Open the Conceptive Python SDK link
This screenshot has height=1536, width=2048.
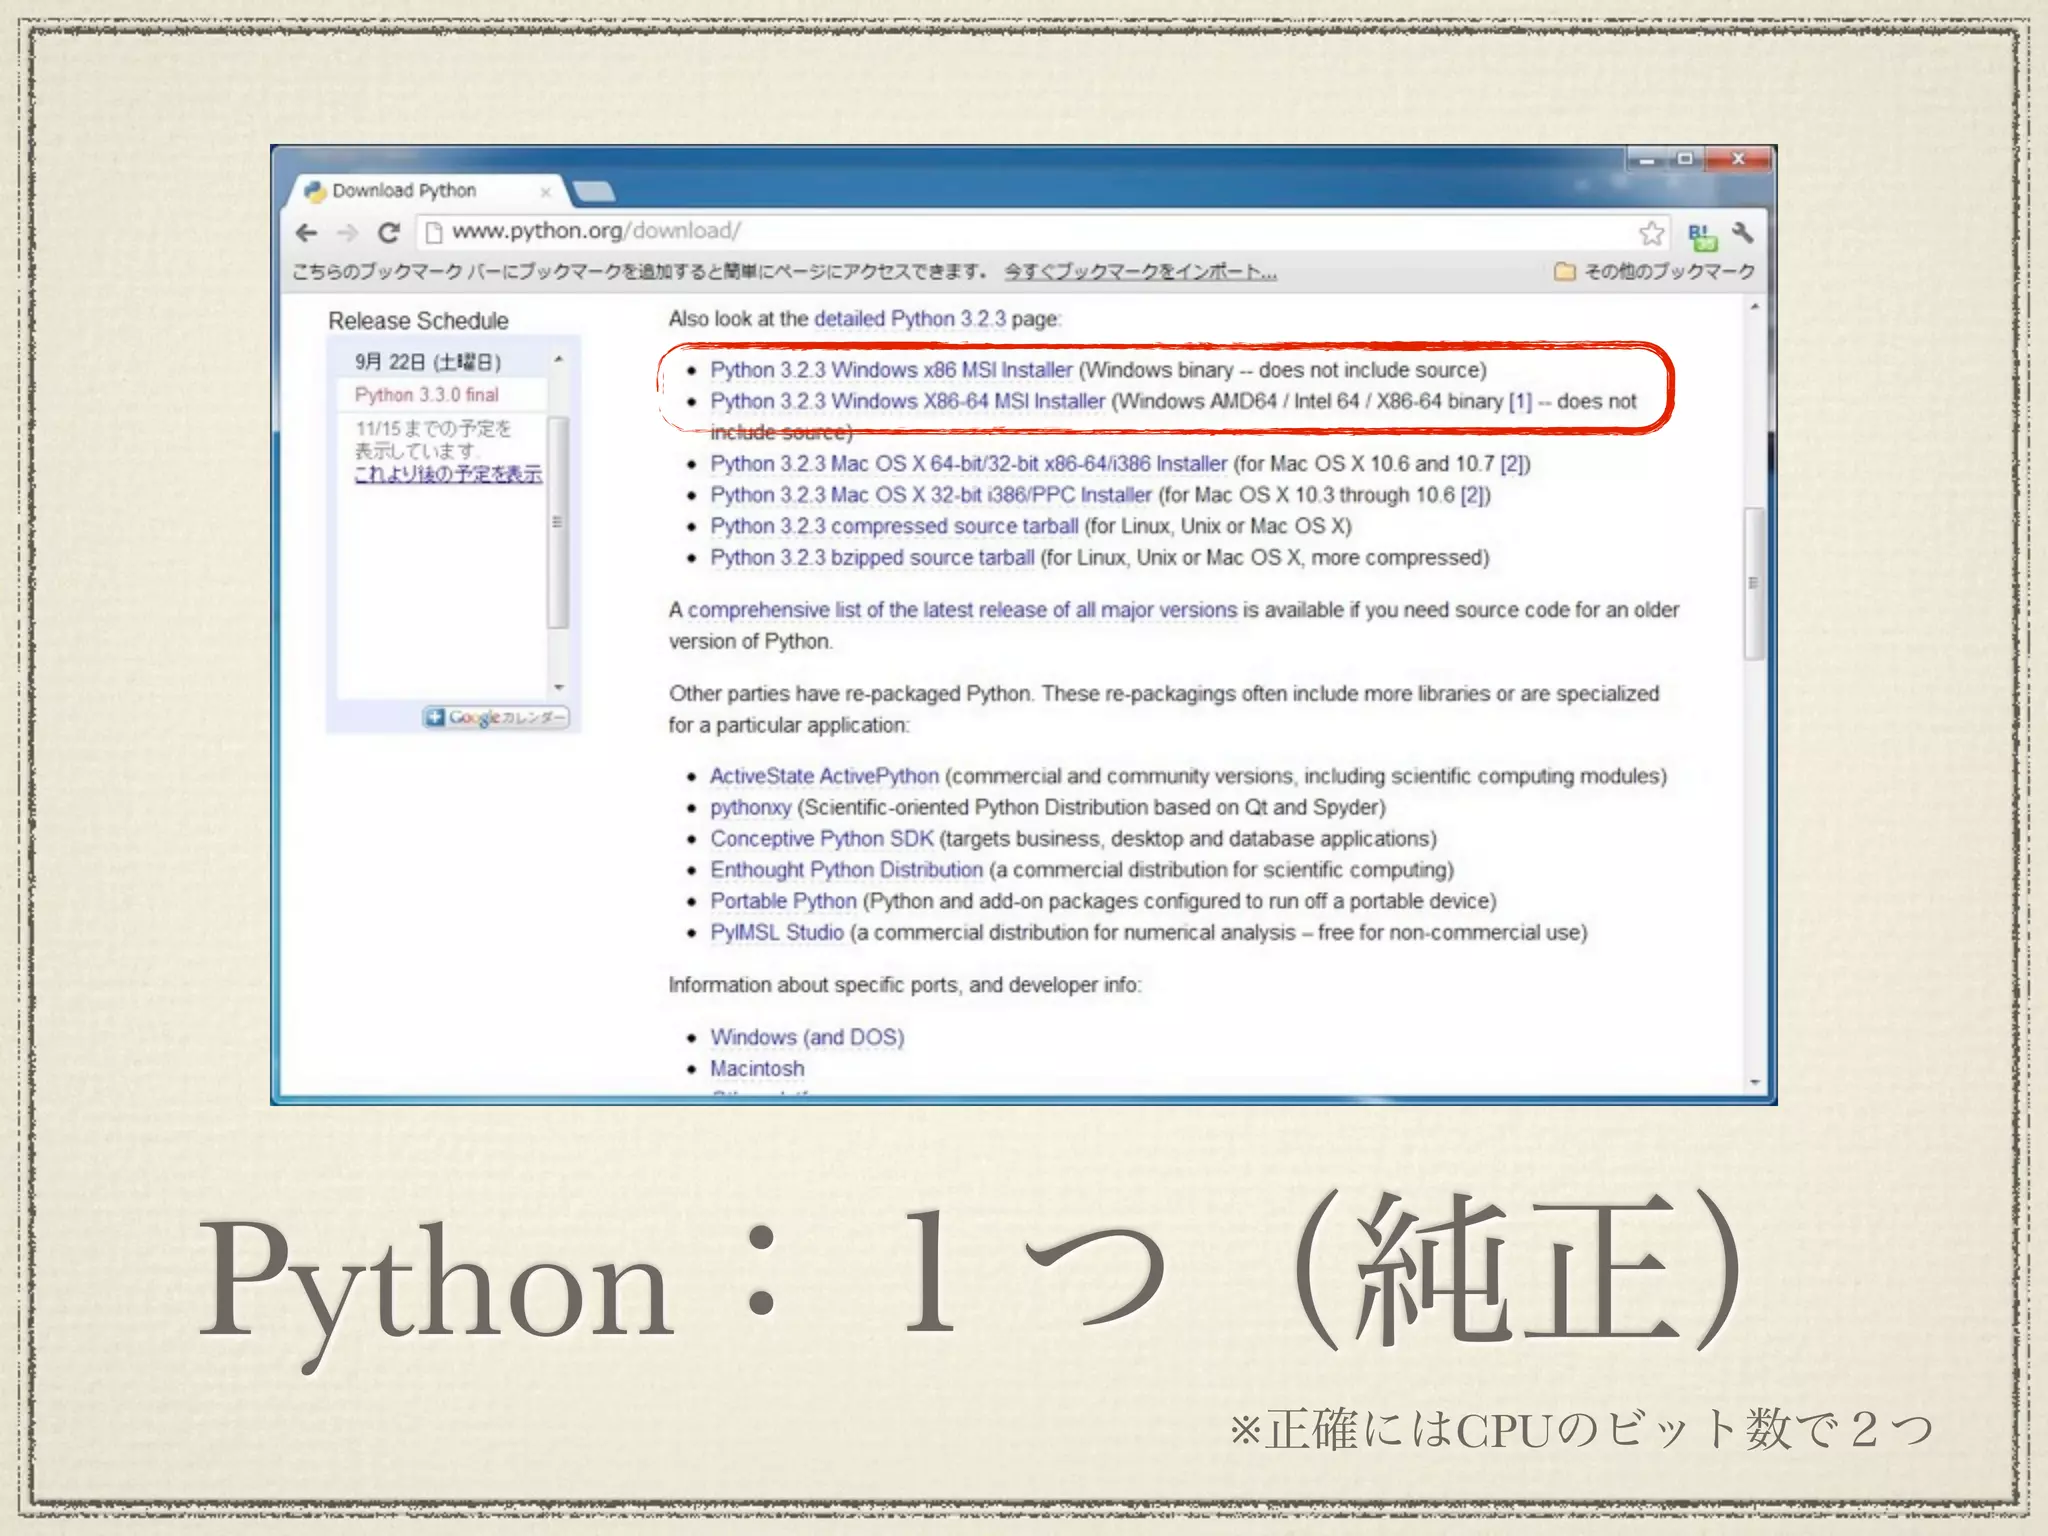coord(822,839)
